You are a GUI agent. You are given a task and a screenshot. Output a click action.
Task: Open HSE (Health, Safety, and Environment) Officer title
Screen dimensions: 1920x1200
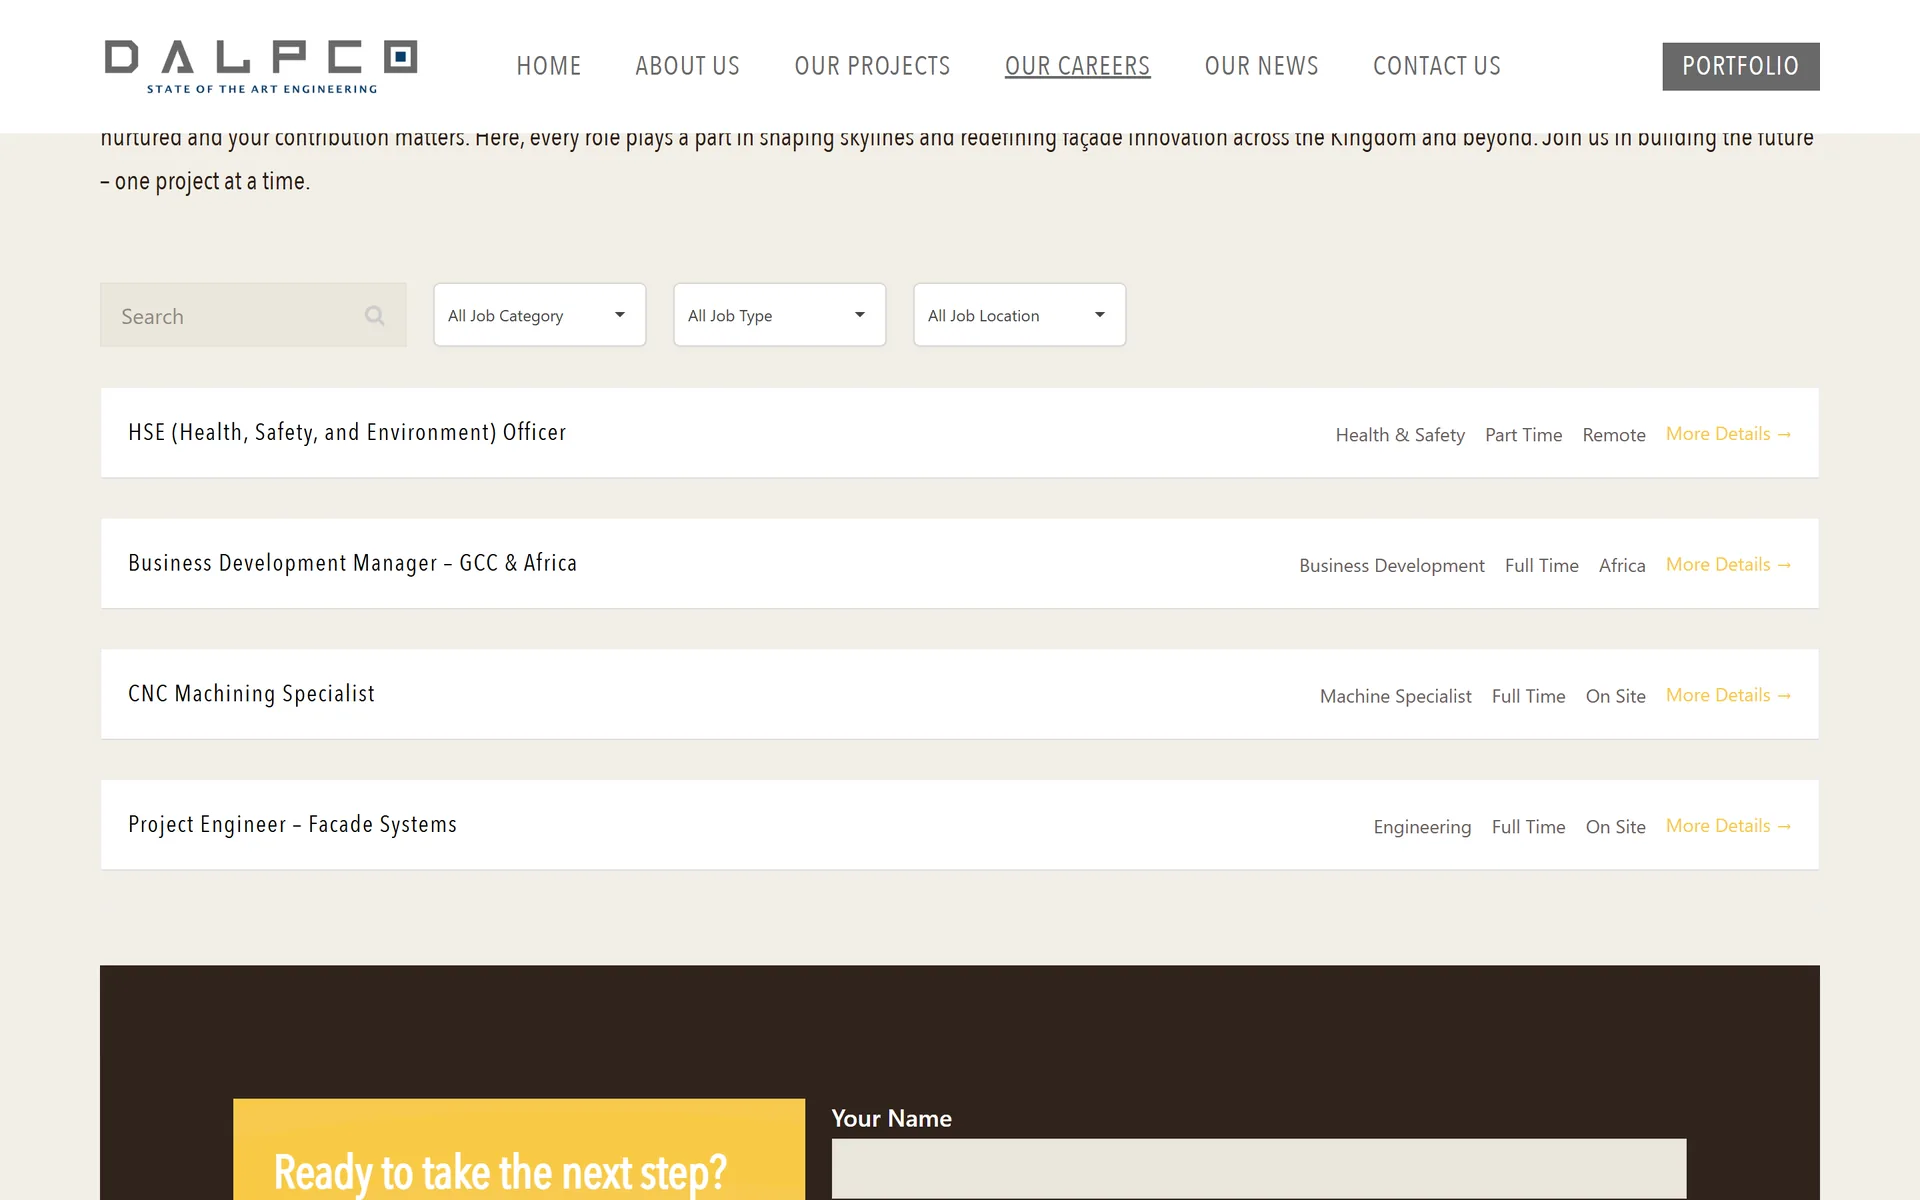tap(347, 433)
